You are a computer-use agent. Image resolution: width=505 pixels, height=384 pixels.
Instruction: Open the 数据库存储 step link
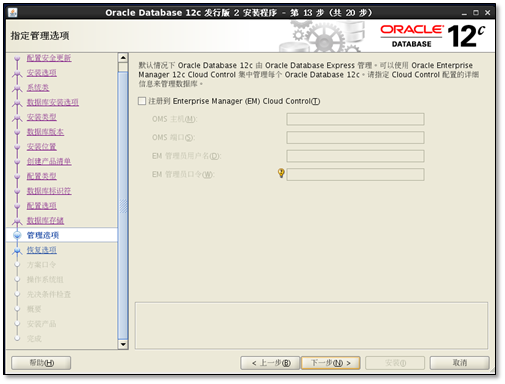coord(45,220)
